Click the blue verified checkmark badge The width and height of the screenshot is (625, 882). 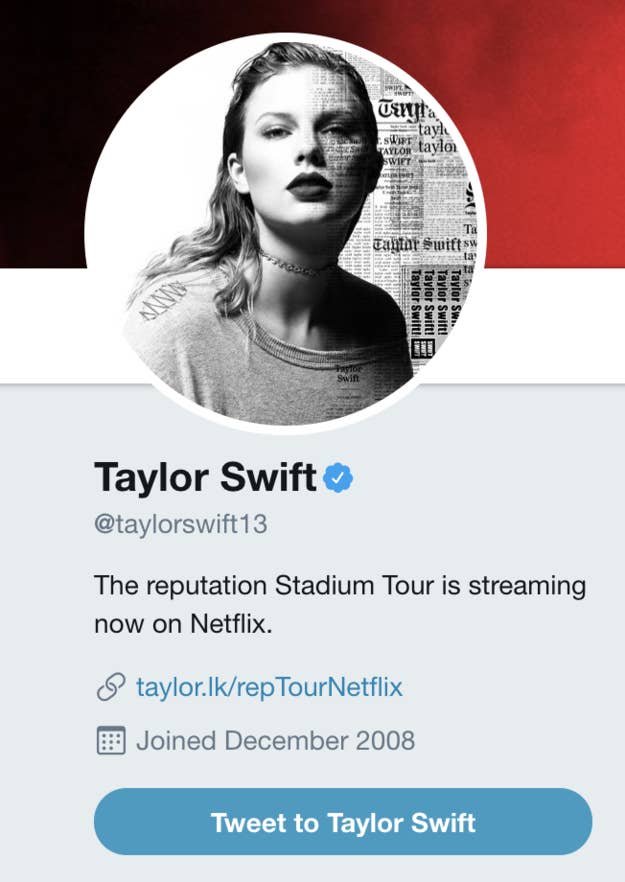[x=338, y=479]
